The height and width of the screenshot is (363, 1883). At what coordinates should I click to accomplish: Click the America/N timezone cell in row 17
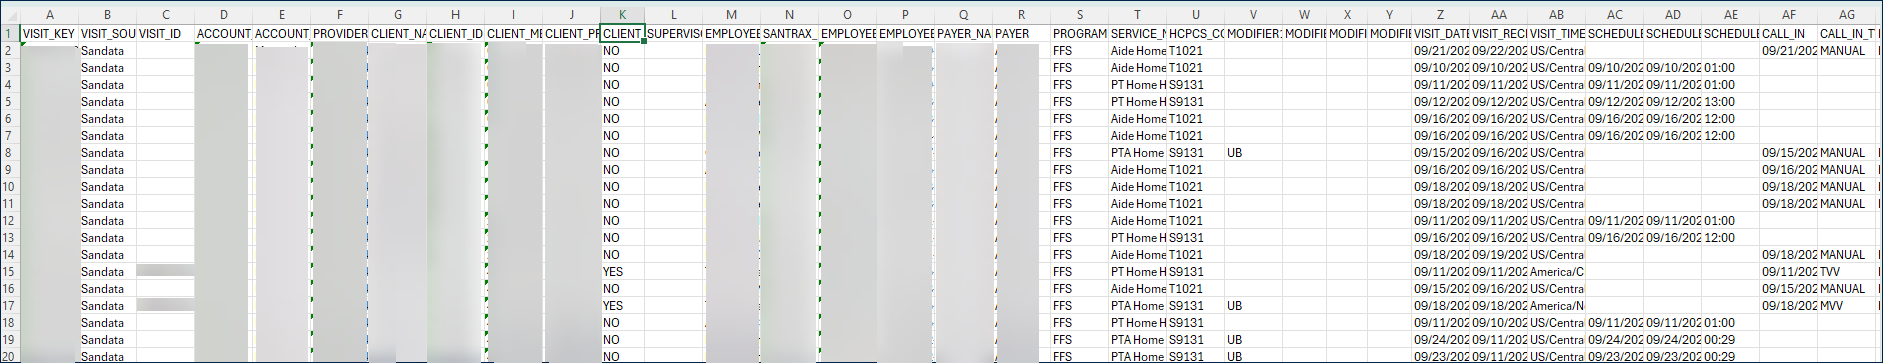click(x=1557, y=306)
